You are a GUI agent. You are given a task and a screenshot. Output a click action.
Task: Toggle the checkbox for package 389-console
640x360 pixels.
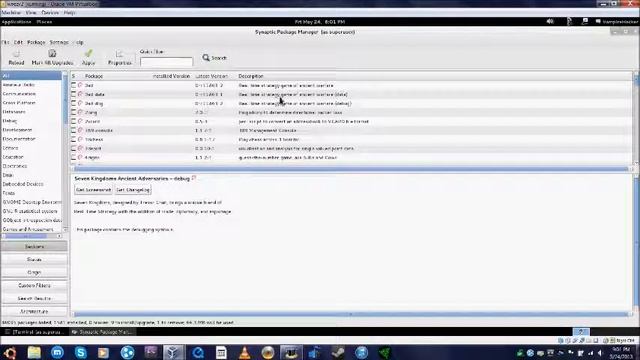(73, 130)
